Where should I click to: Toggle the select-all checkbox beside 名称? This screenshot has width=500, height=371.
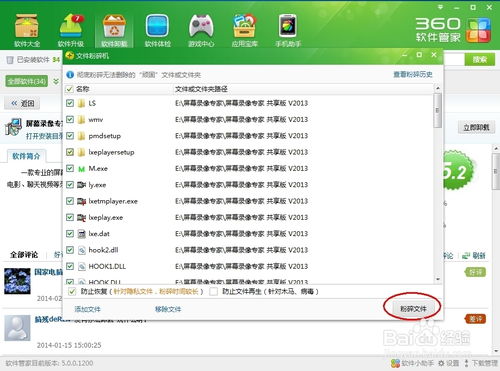tap(69, 89)
